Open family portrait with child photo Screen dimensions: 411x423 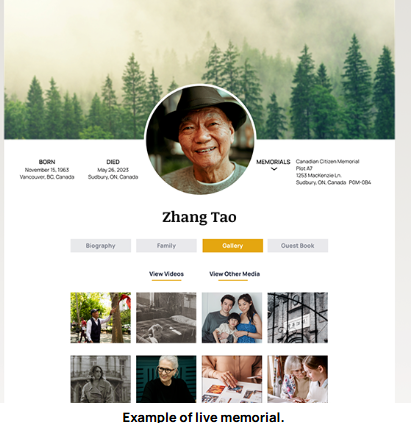[232, 318]
